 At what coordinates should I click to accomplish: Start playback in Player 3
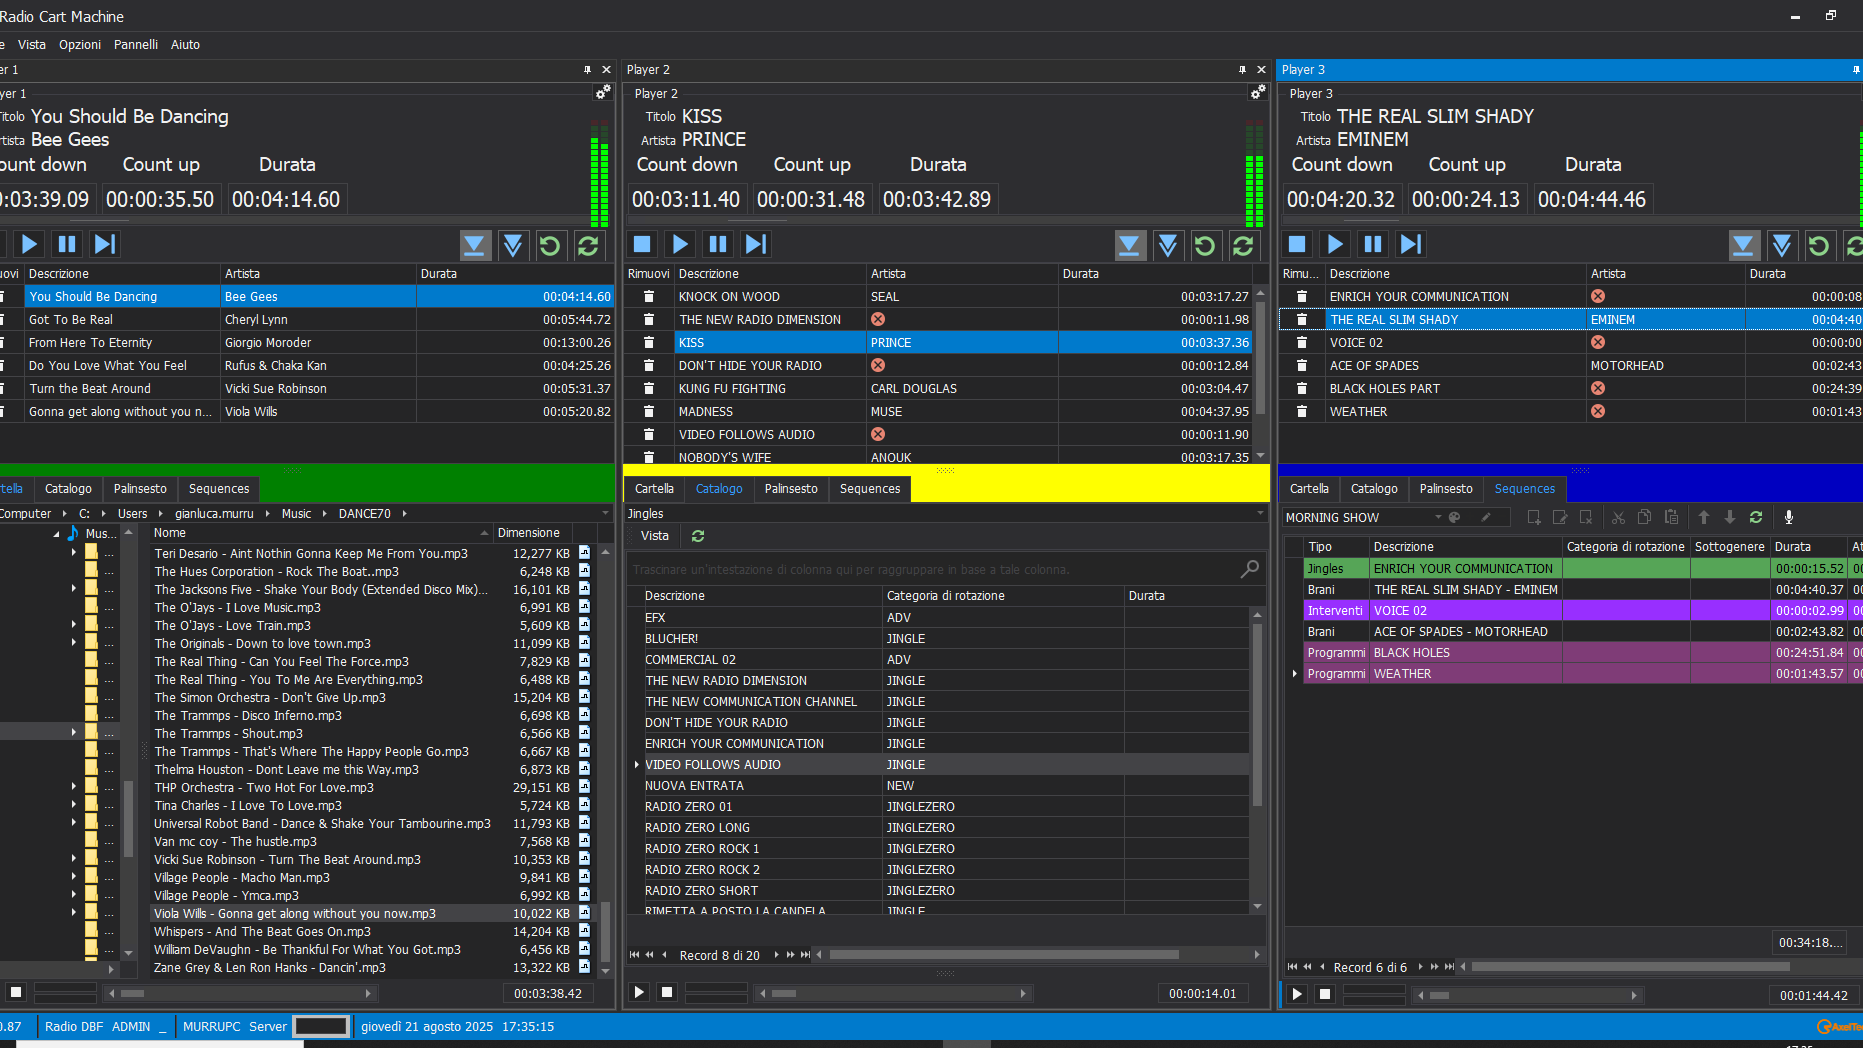[1335, 244]
